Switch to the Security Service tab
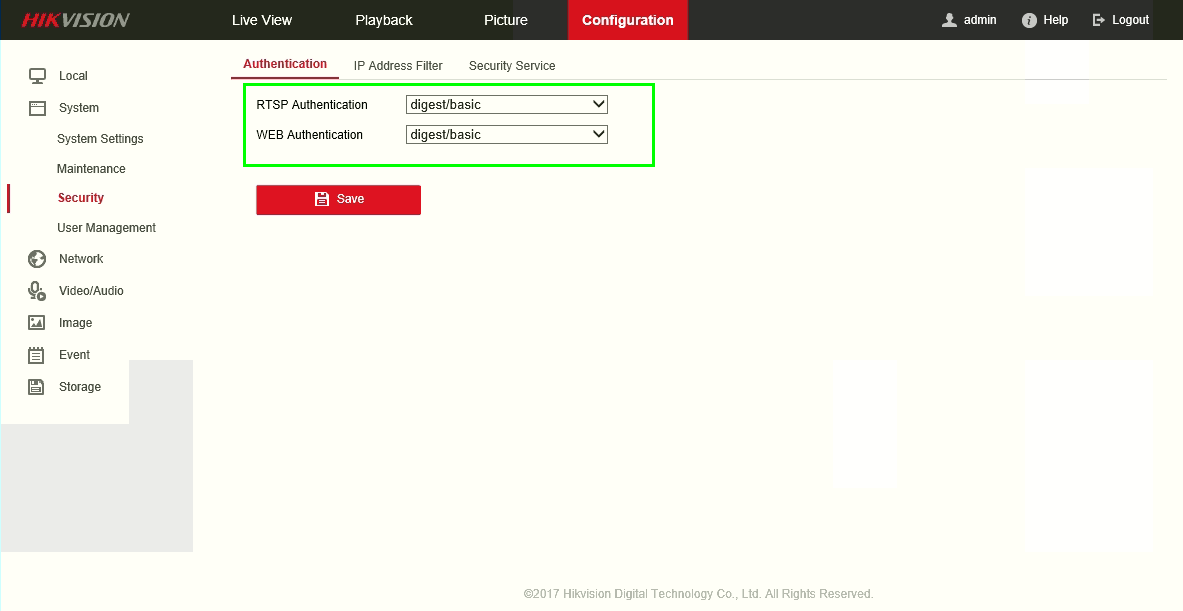The height and width of the screenshot is (611, 1183). pyautogui.click(x=511, y=65)
